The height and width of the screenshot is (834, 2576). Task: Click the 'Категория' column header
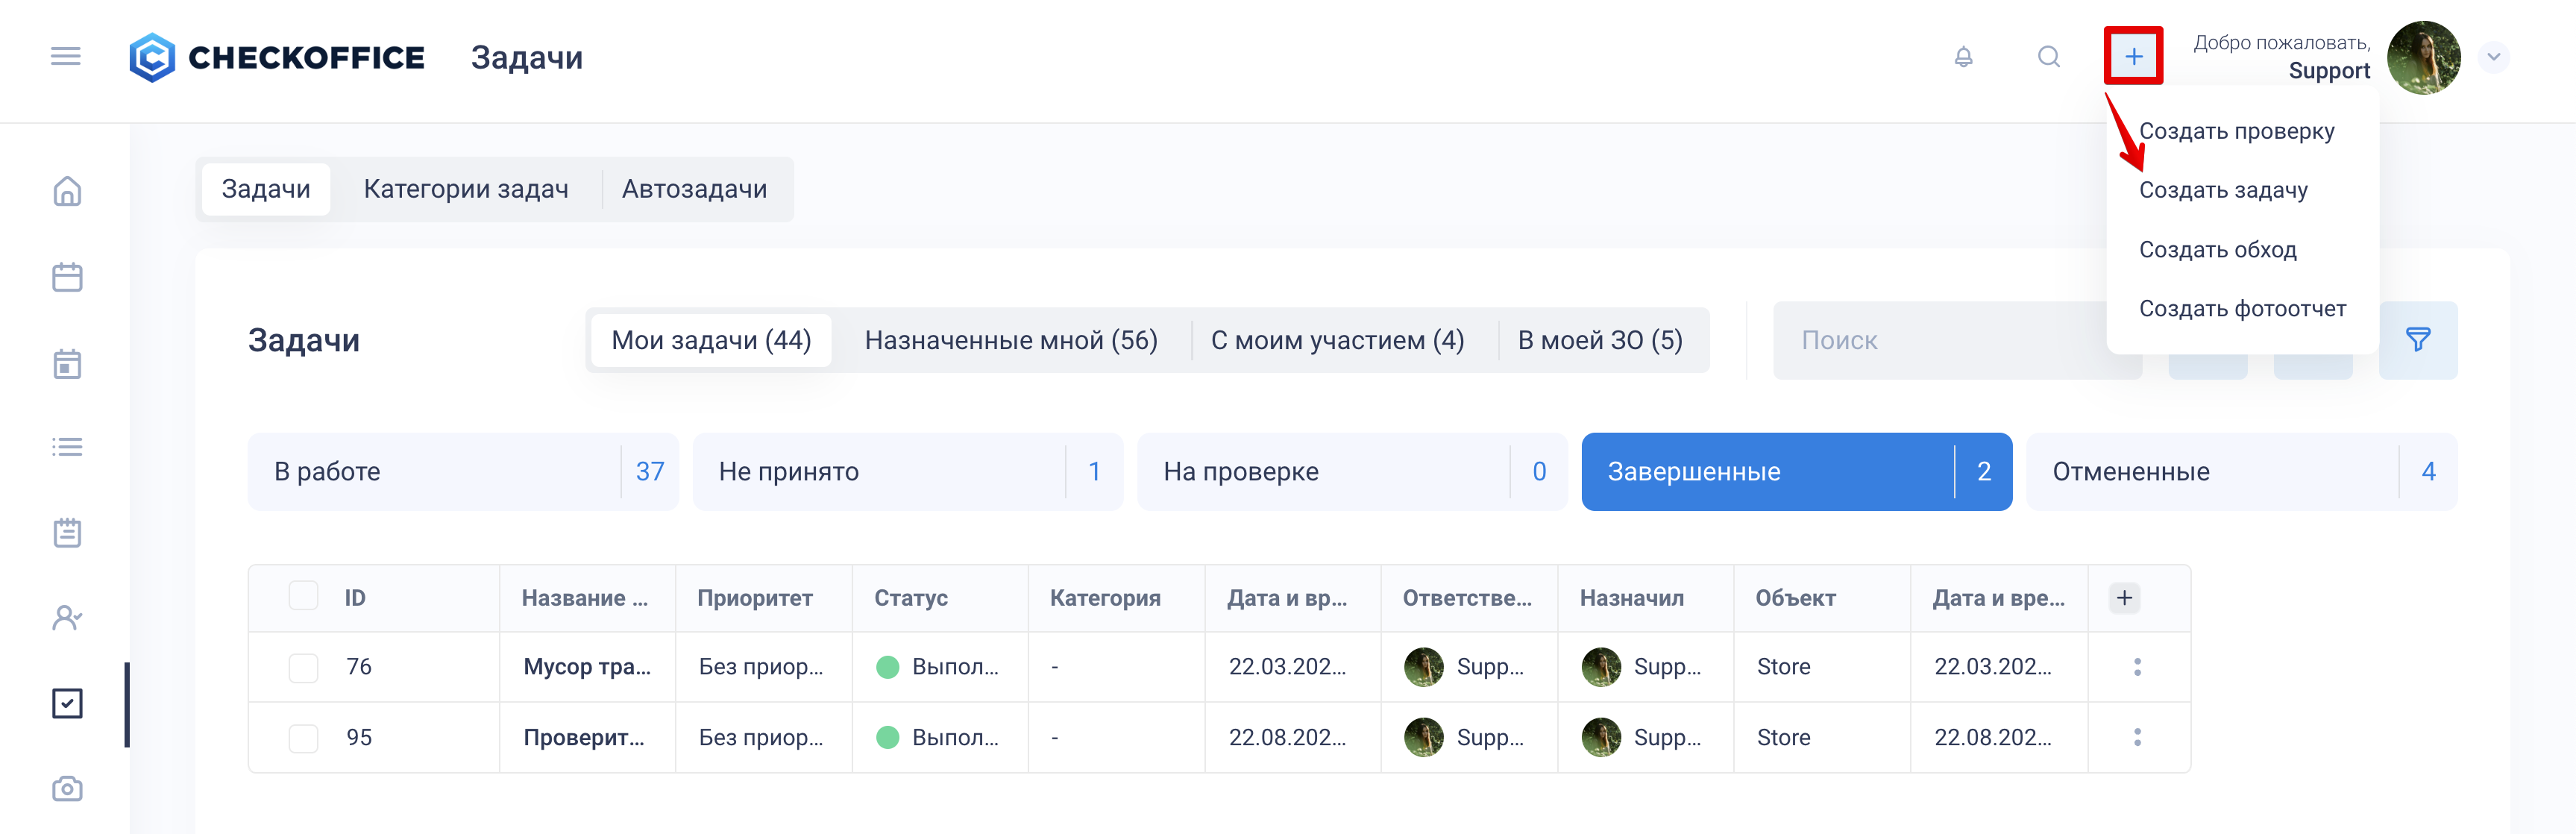[1105, 598]
